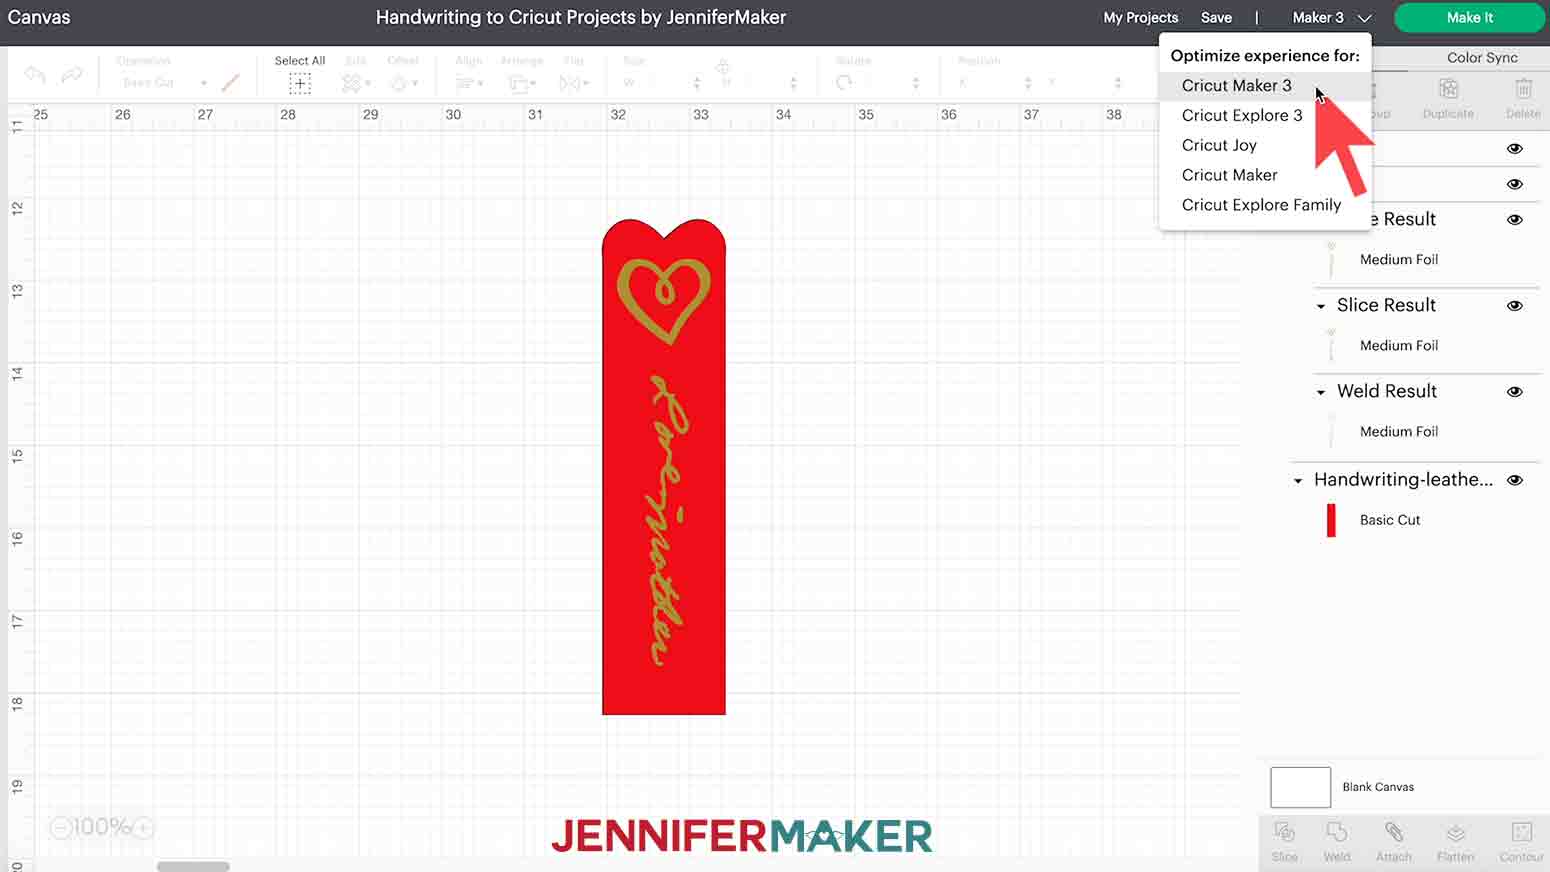Image resolution: width=1550 pixels, height=872 pixels.
Task: Select Cricut Maker 3 option
Action: coord(1265,86)
